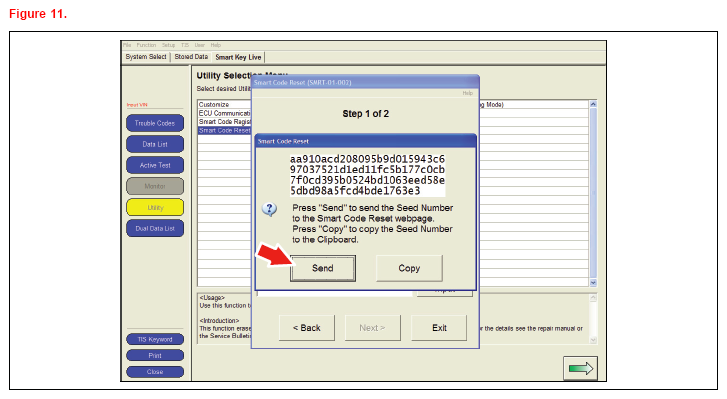Click the Close button in the sidebar
This screenshot has width=727, height=399.
[x=155, y=372]
